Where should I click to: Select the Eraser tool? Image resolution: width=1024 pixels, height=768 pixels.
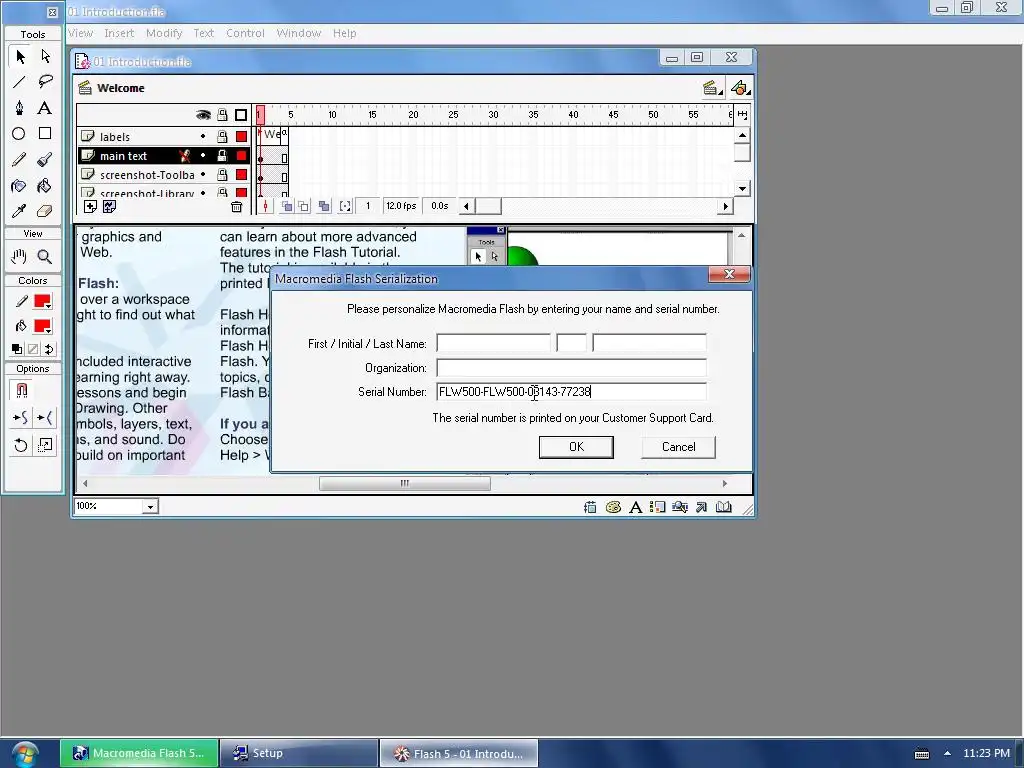(45, 212)
